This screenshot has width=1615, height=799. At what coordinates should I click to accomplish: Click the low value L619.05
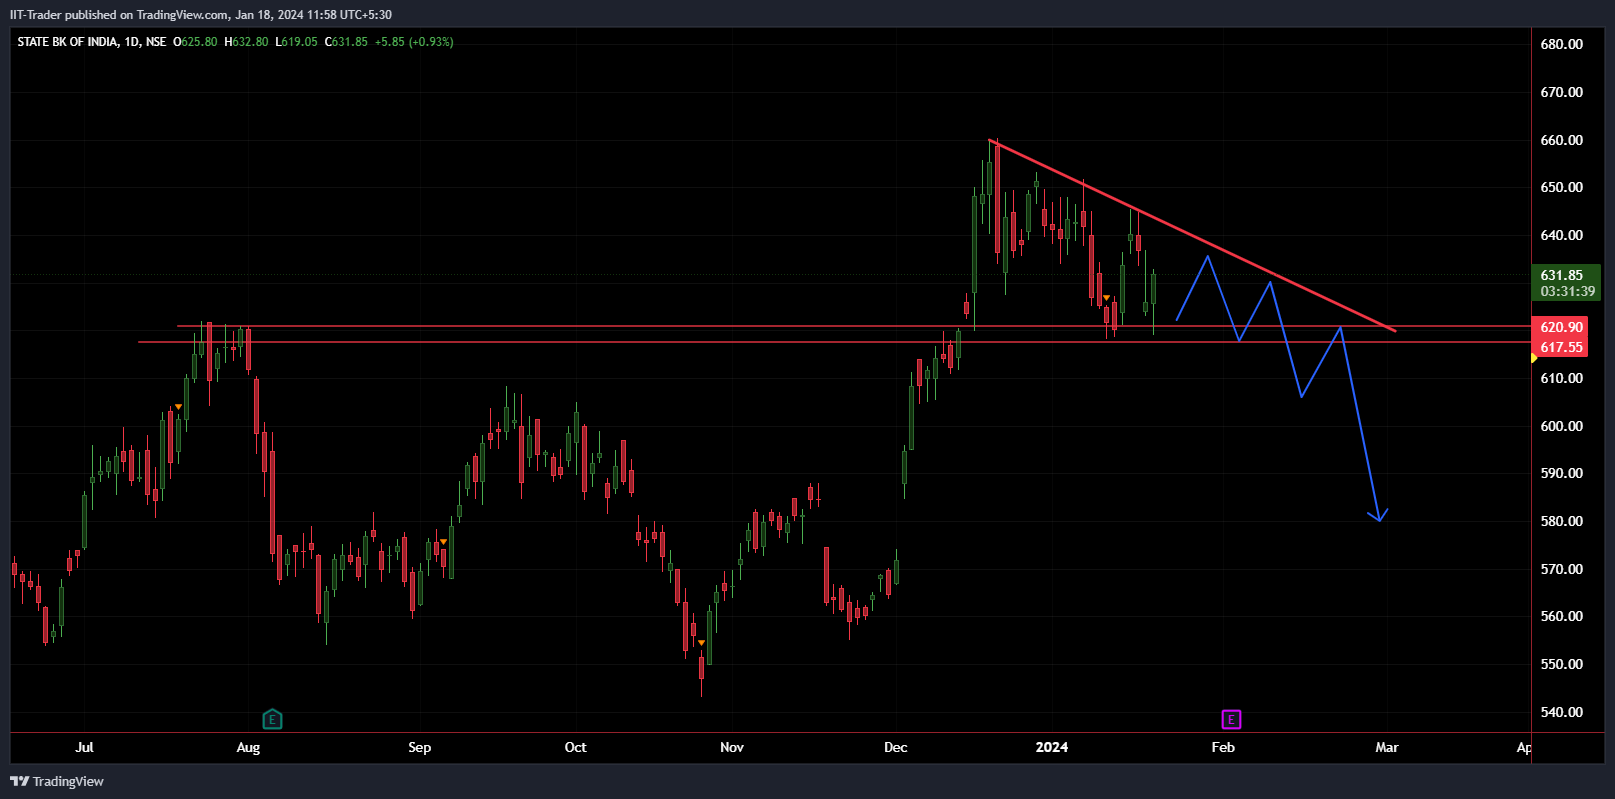pos(297,42)
